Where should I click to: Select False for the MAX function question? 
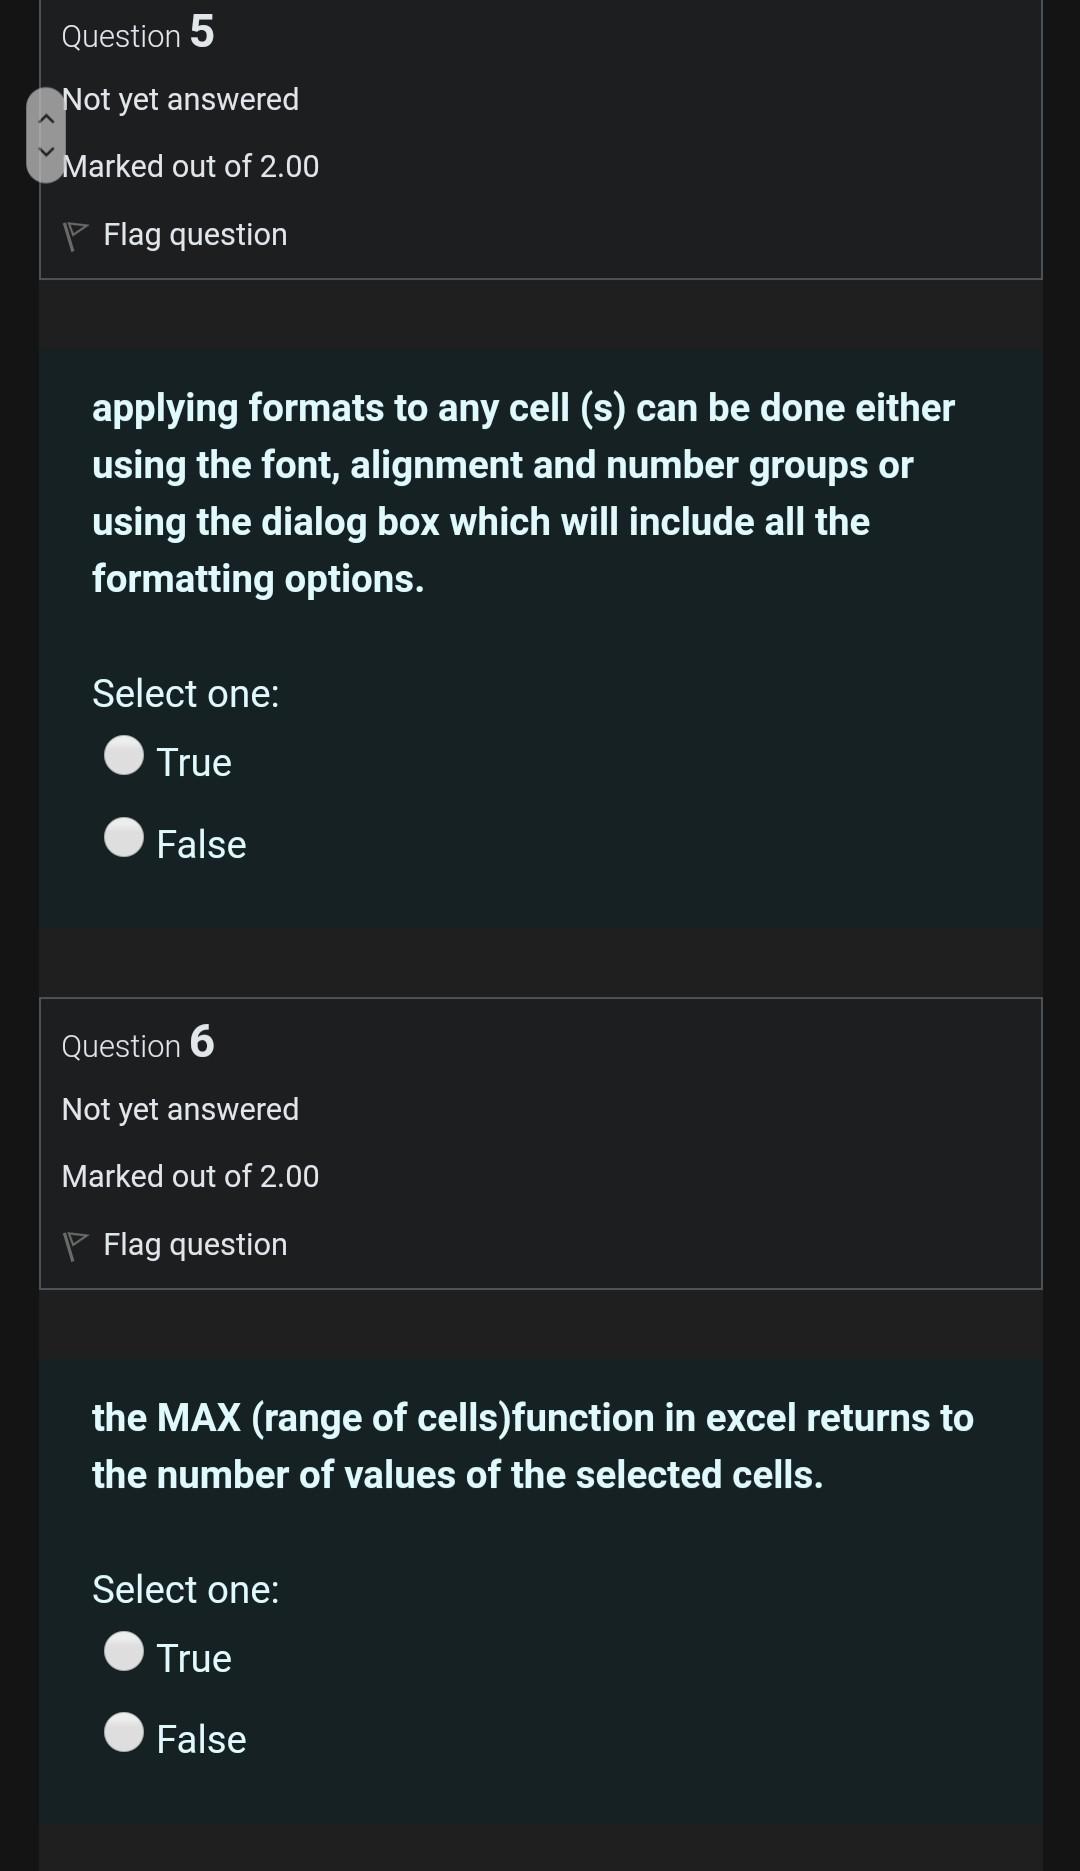[125, 1735]
